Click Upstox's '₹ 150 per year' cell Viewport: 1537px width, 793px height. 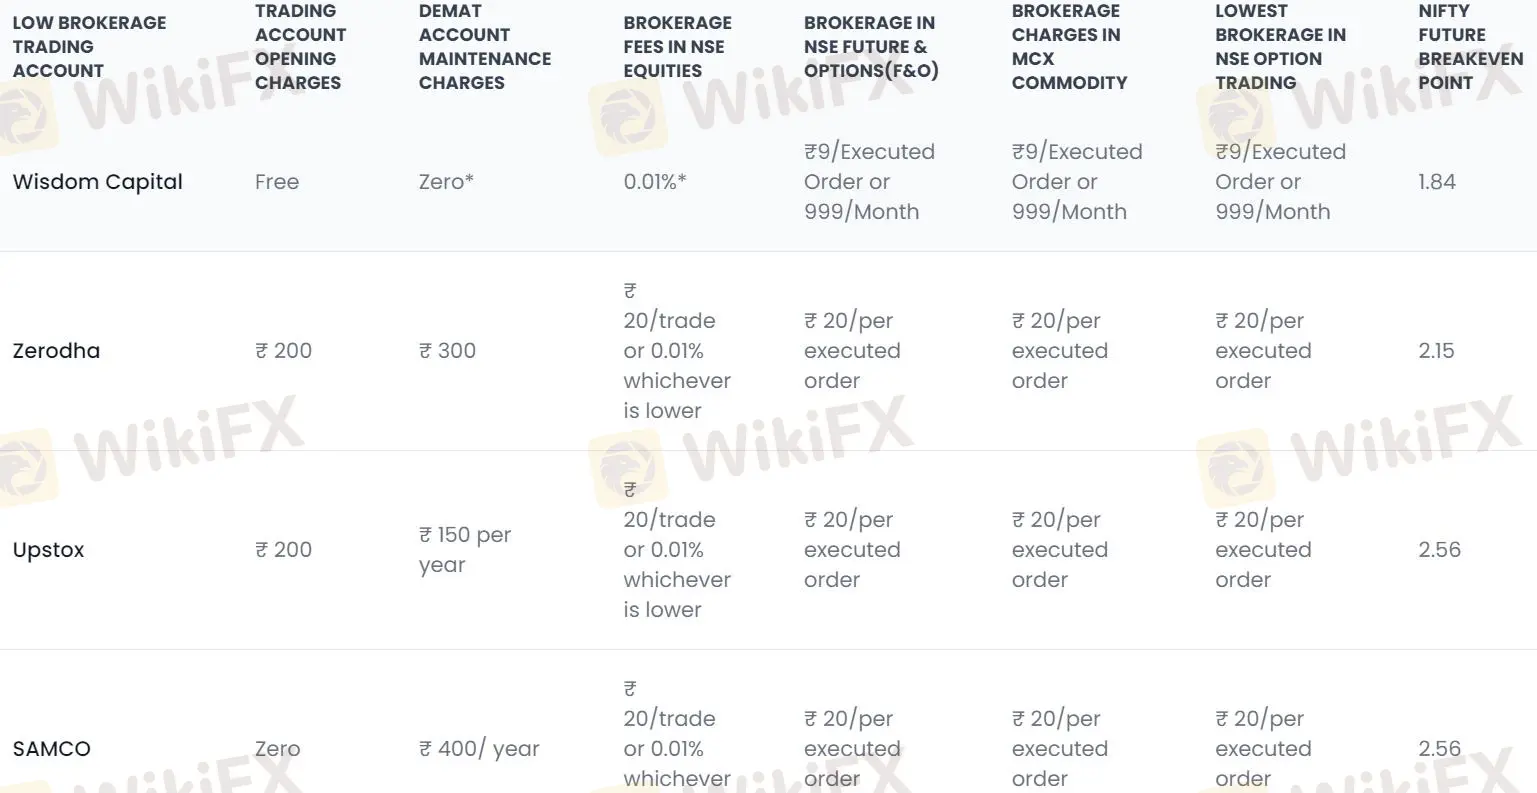pyautogui.click(x=464, y=550)
